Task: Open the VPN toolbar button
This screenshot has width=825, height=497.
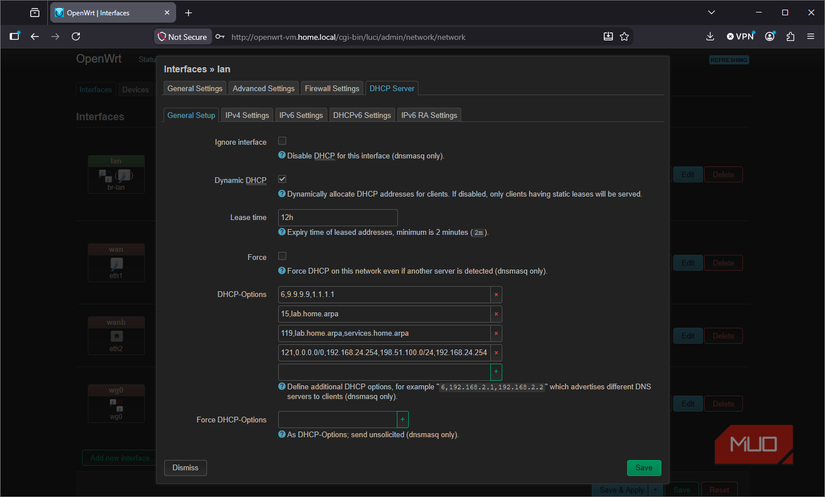Action: tap(740, 36)
